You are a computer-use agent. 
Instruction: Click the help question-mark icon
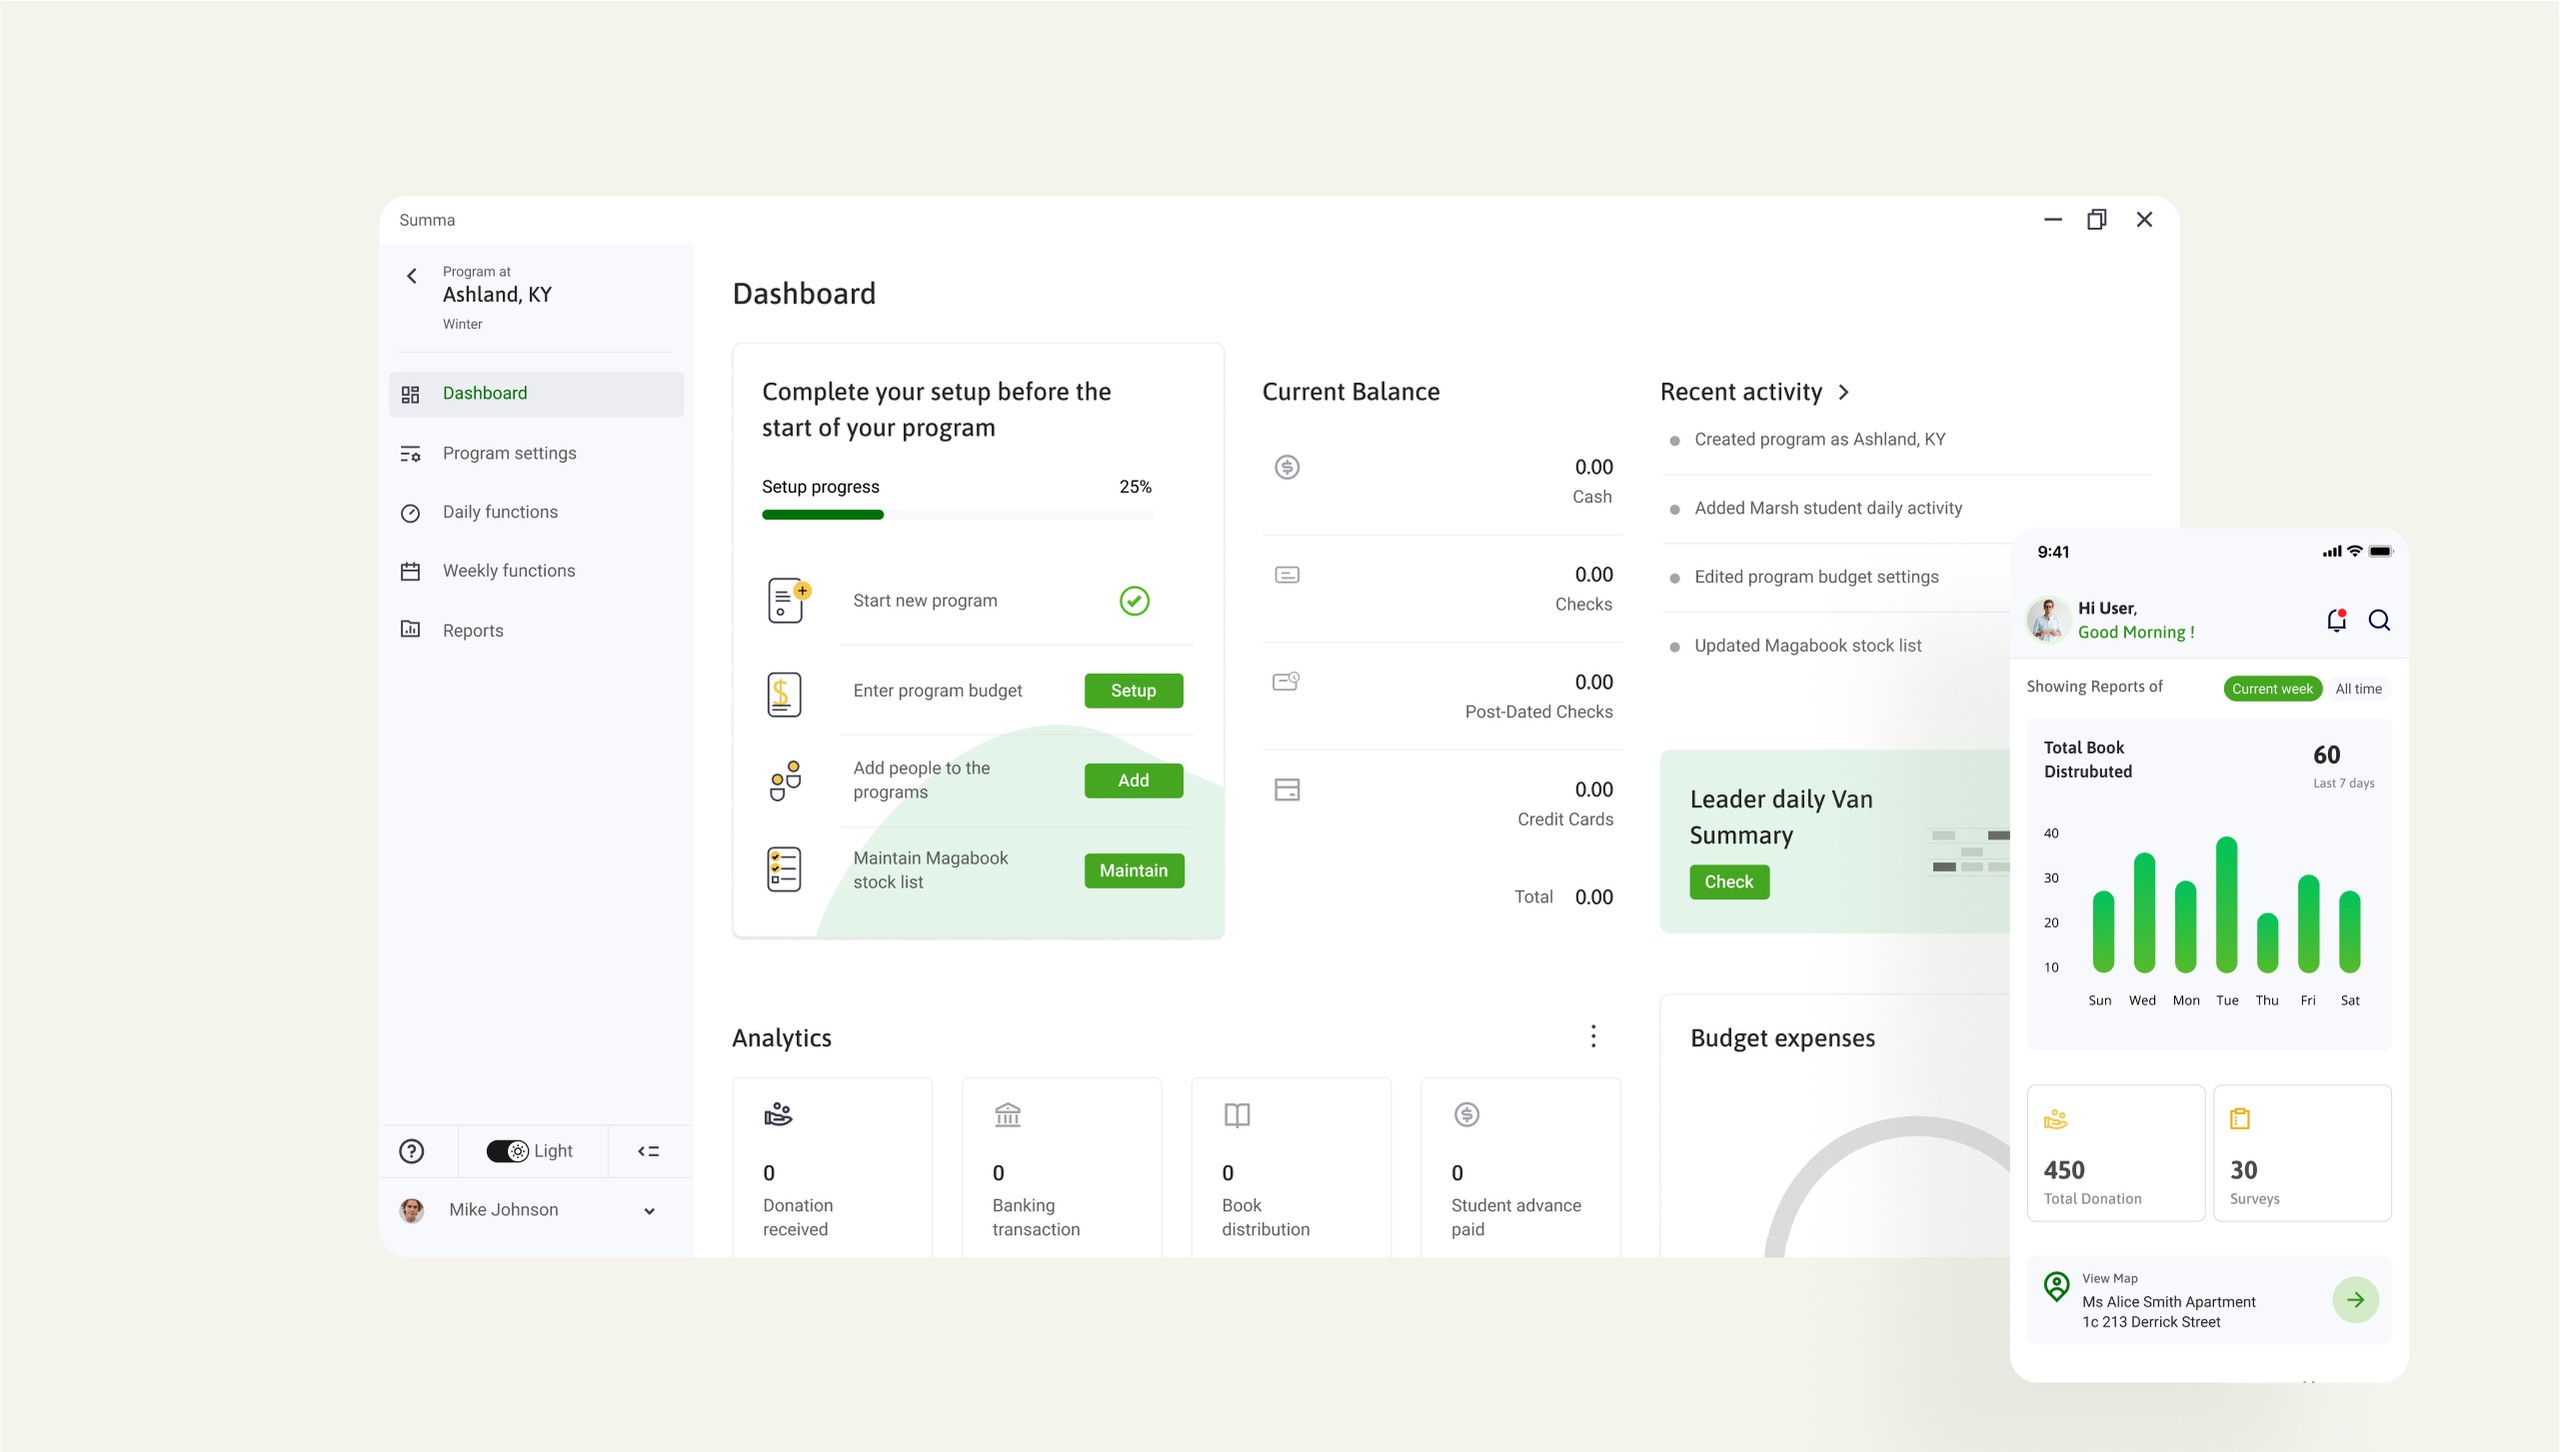[412, 1151]
